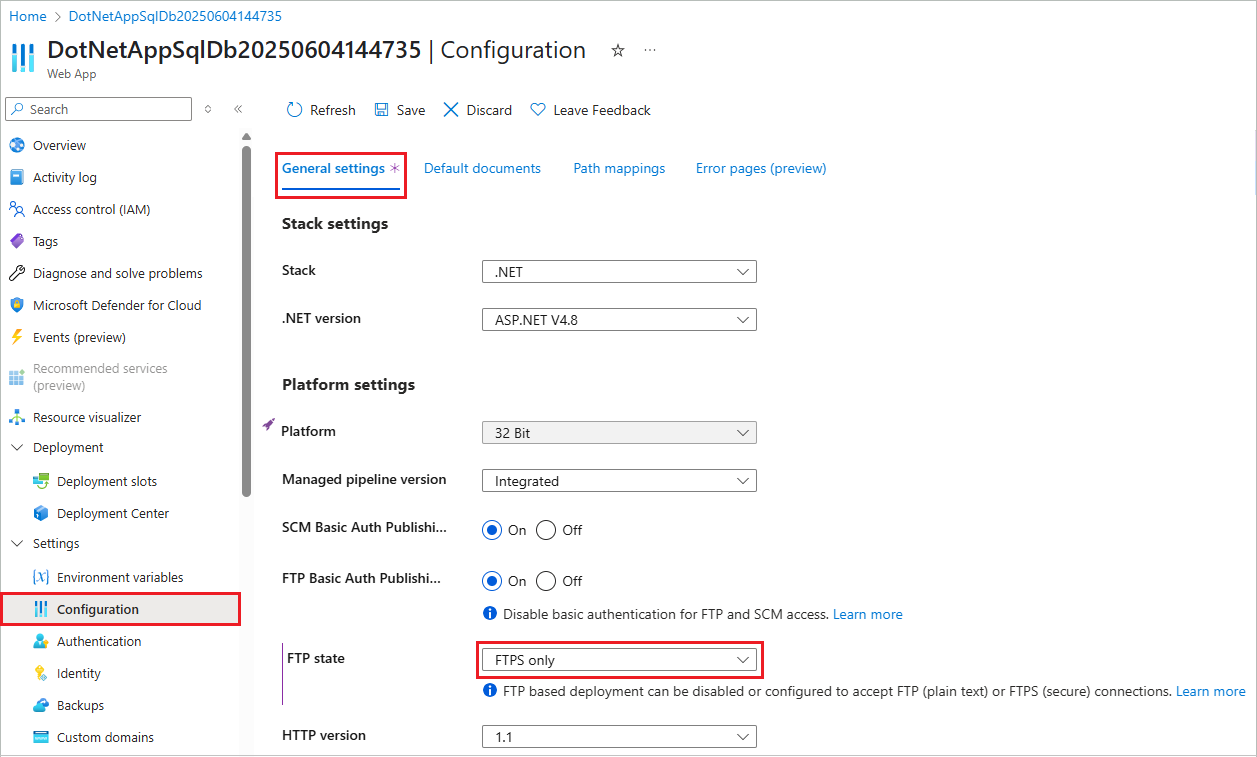Open Deployment slots in sidebar
This screenshot has width=1257, height=757.
(x=107, y=481)
